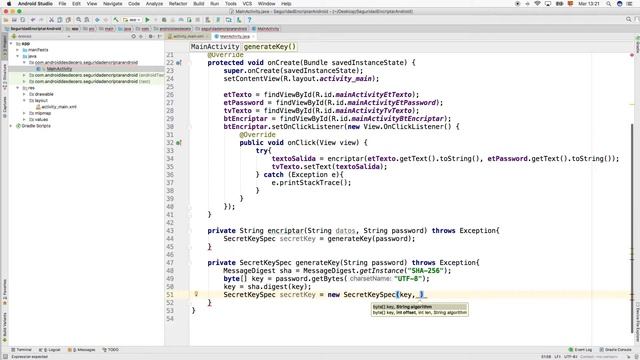Open the Navigate menu

tap(113, 4)
